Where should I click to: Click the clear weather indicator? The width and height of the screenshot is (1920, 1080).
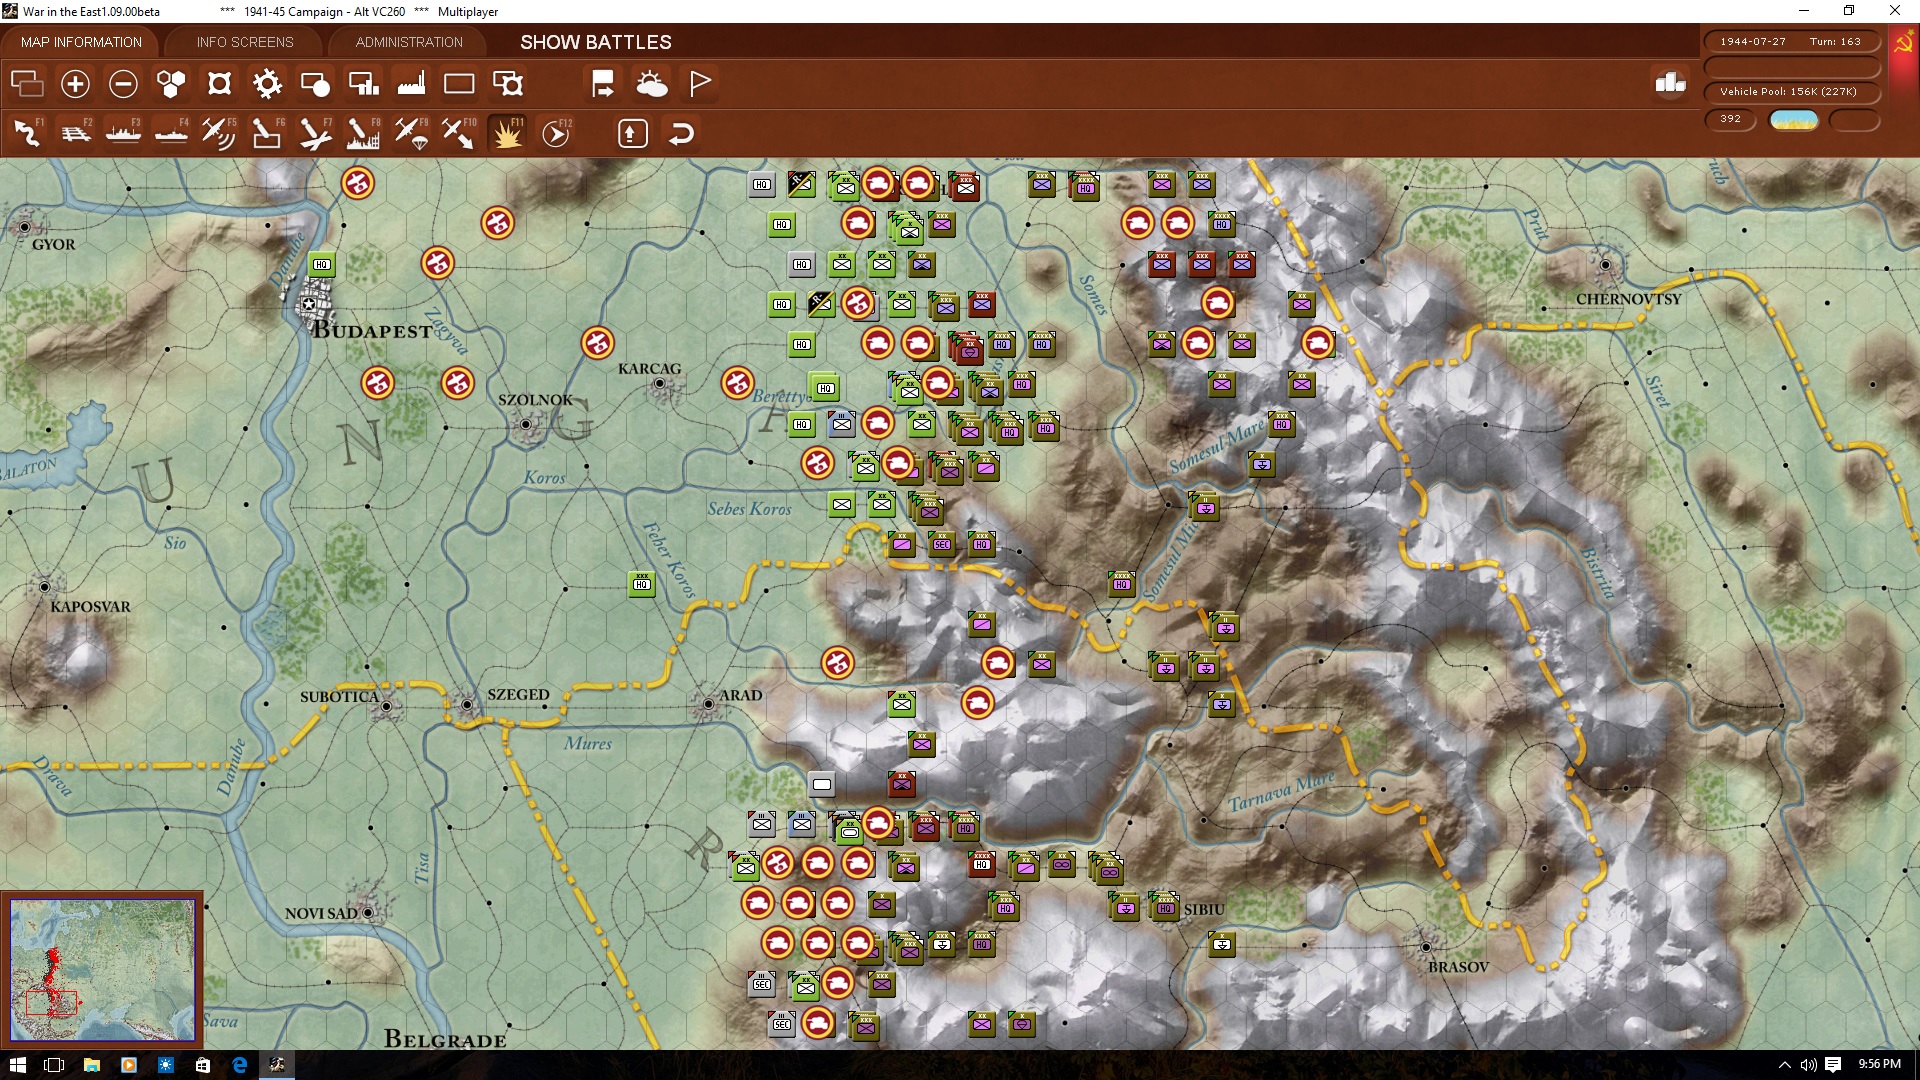point(1794,120)
